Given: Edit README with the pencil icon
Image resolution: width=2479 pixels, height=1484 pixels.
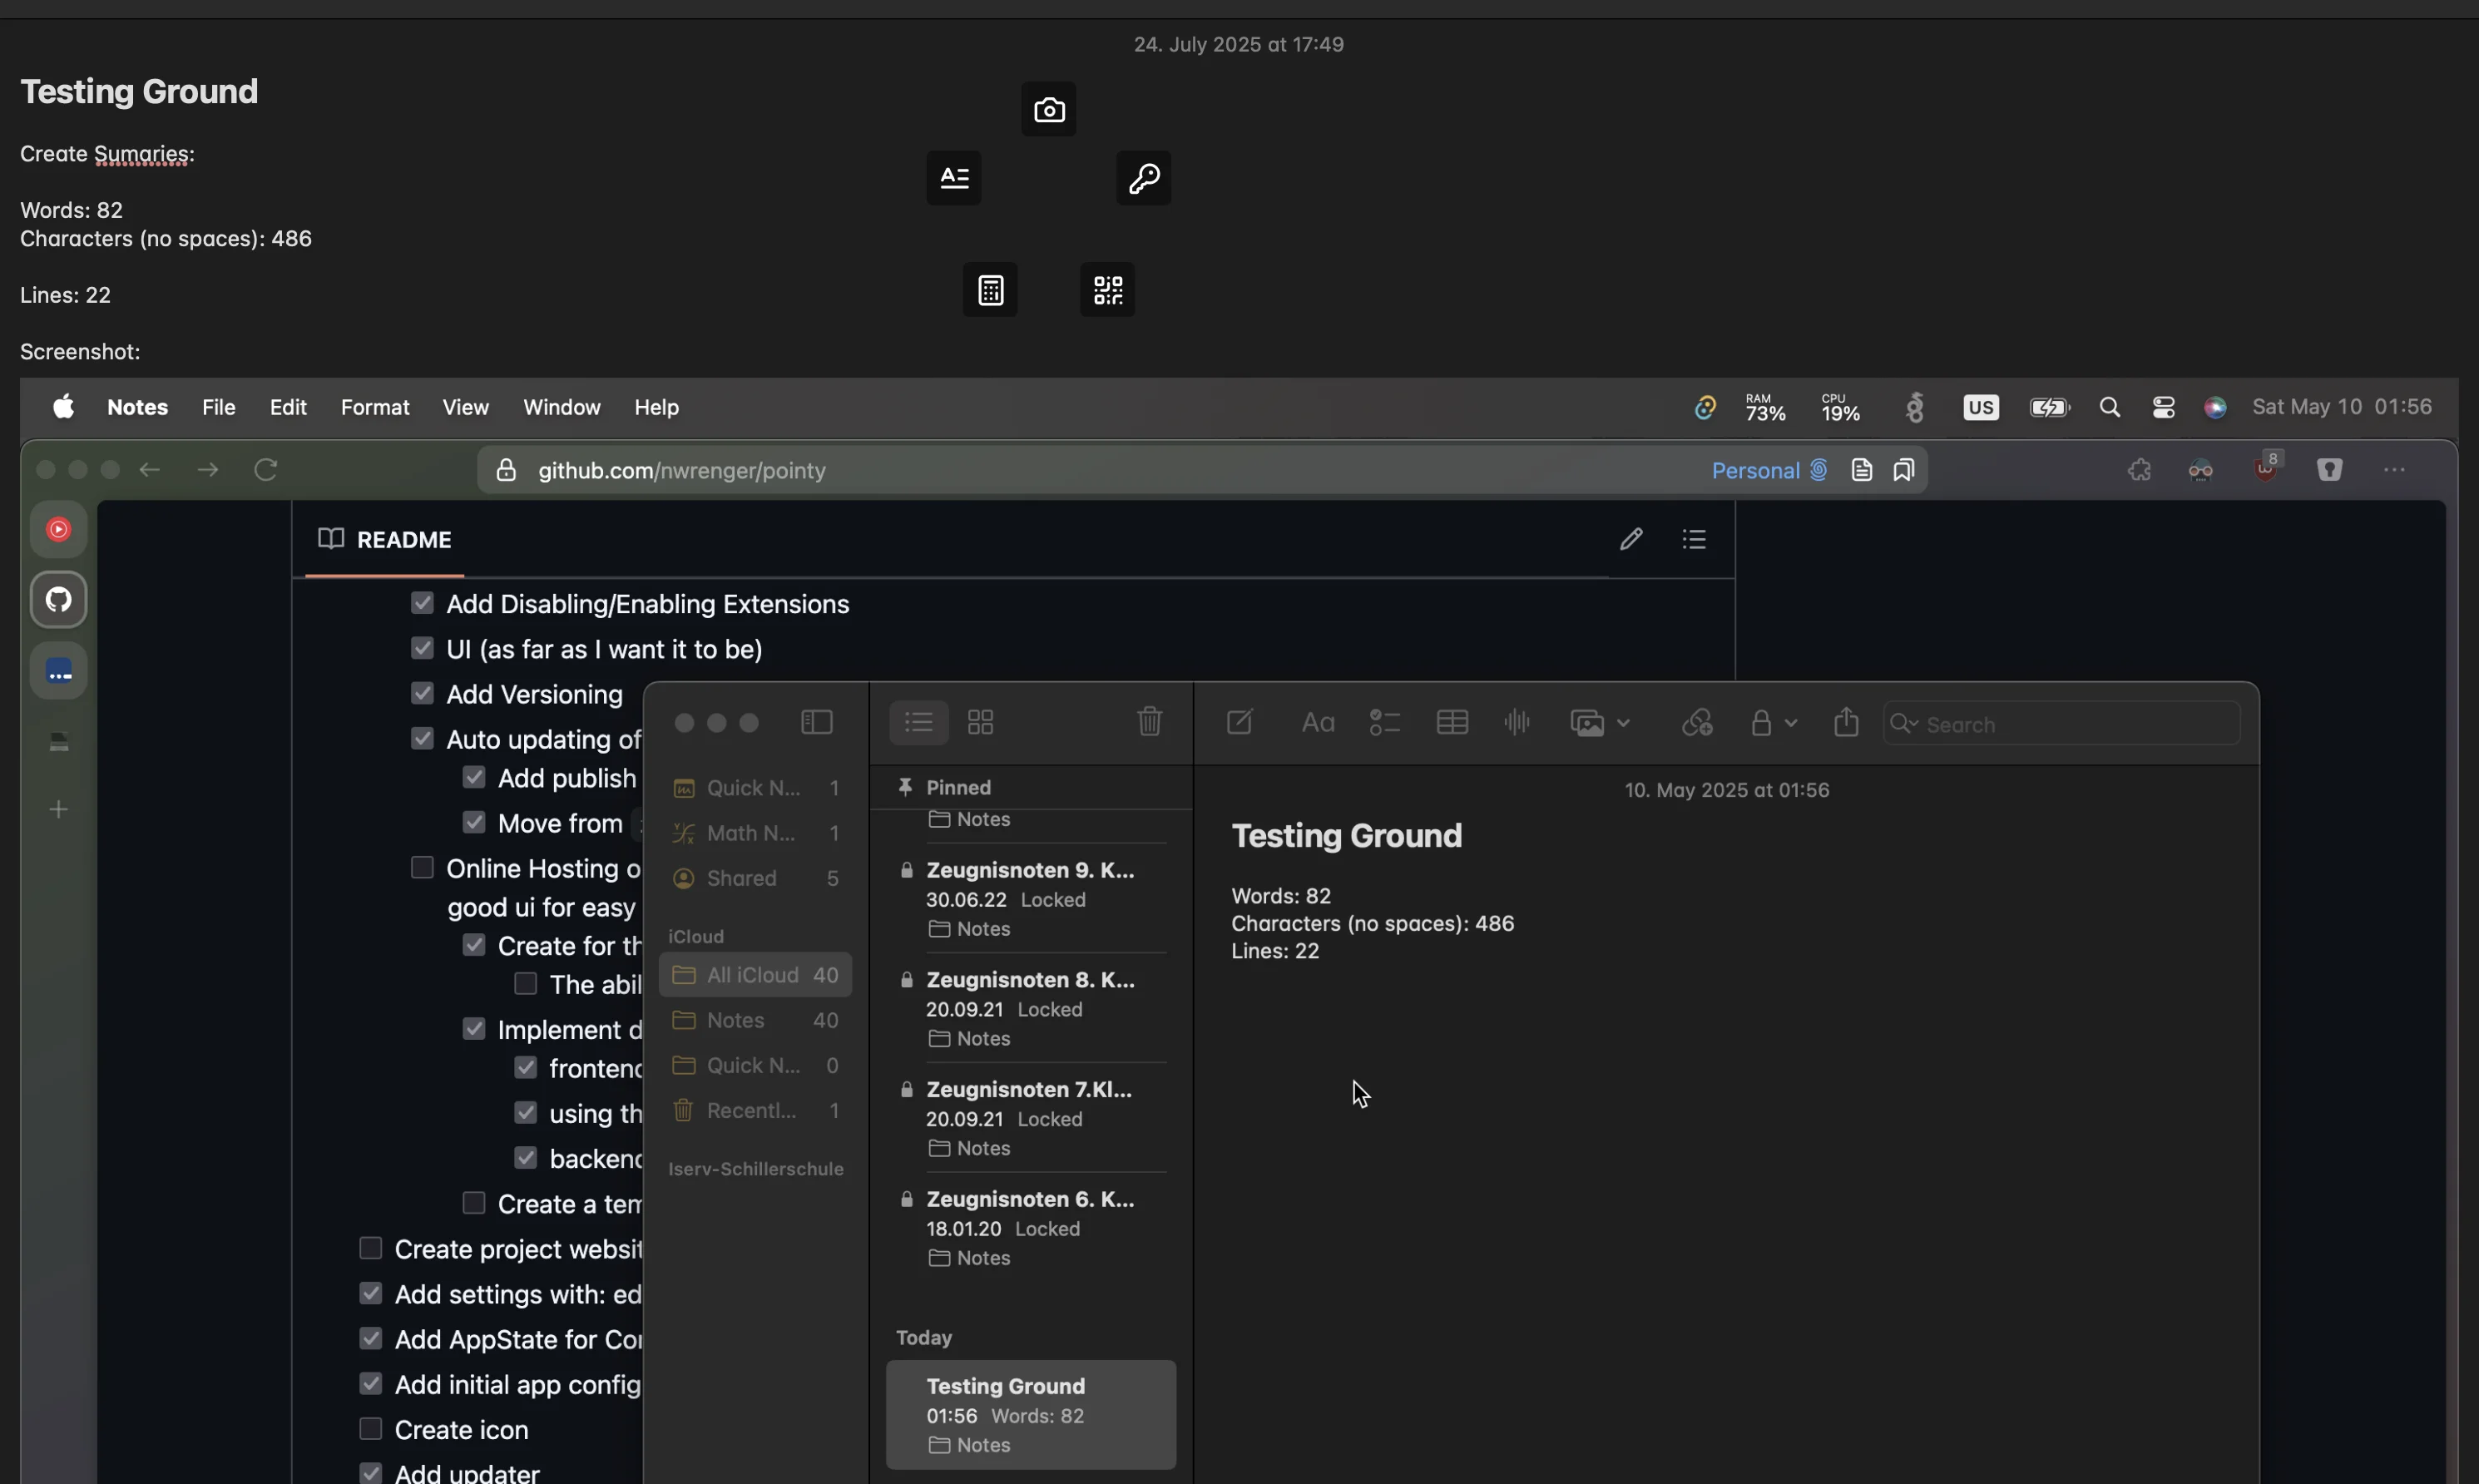Looking at the screenshot, I should [1631, 539].
